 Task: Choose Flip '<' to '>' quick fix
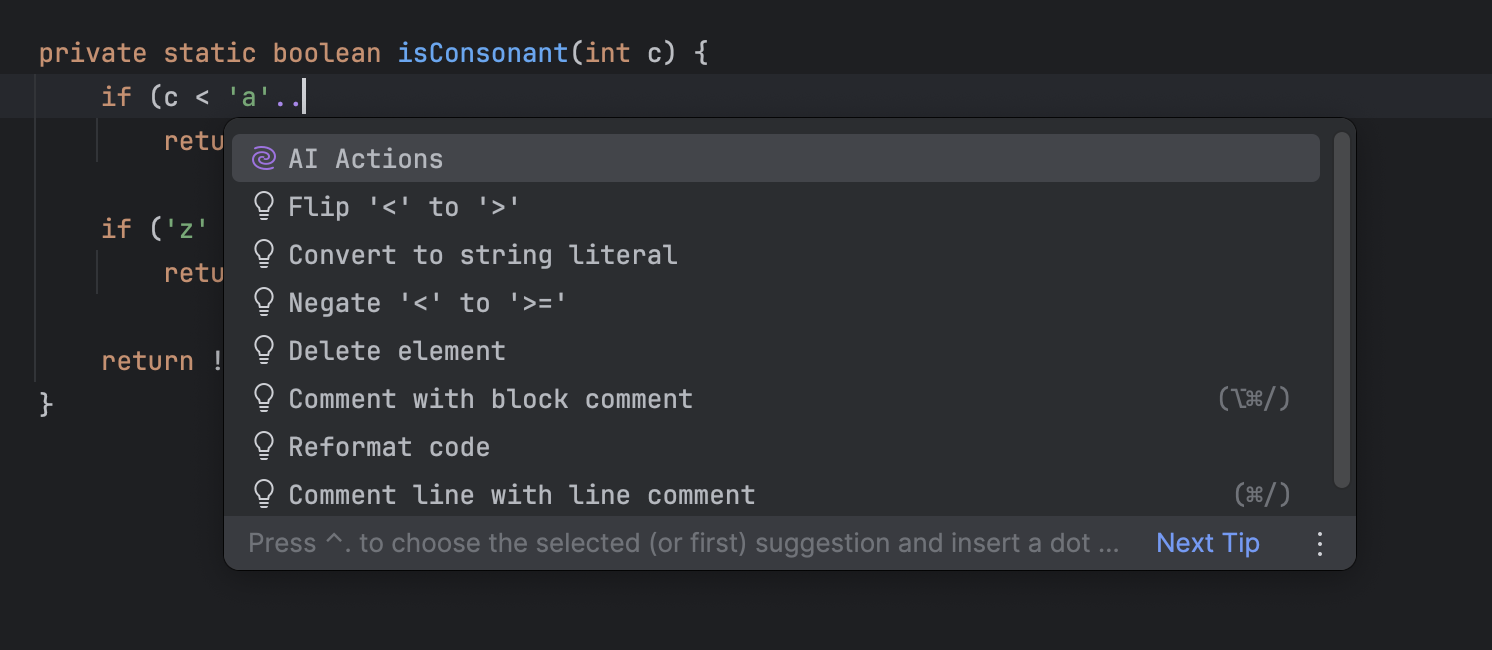[x=402, y=205]
